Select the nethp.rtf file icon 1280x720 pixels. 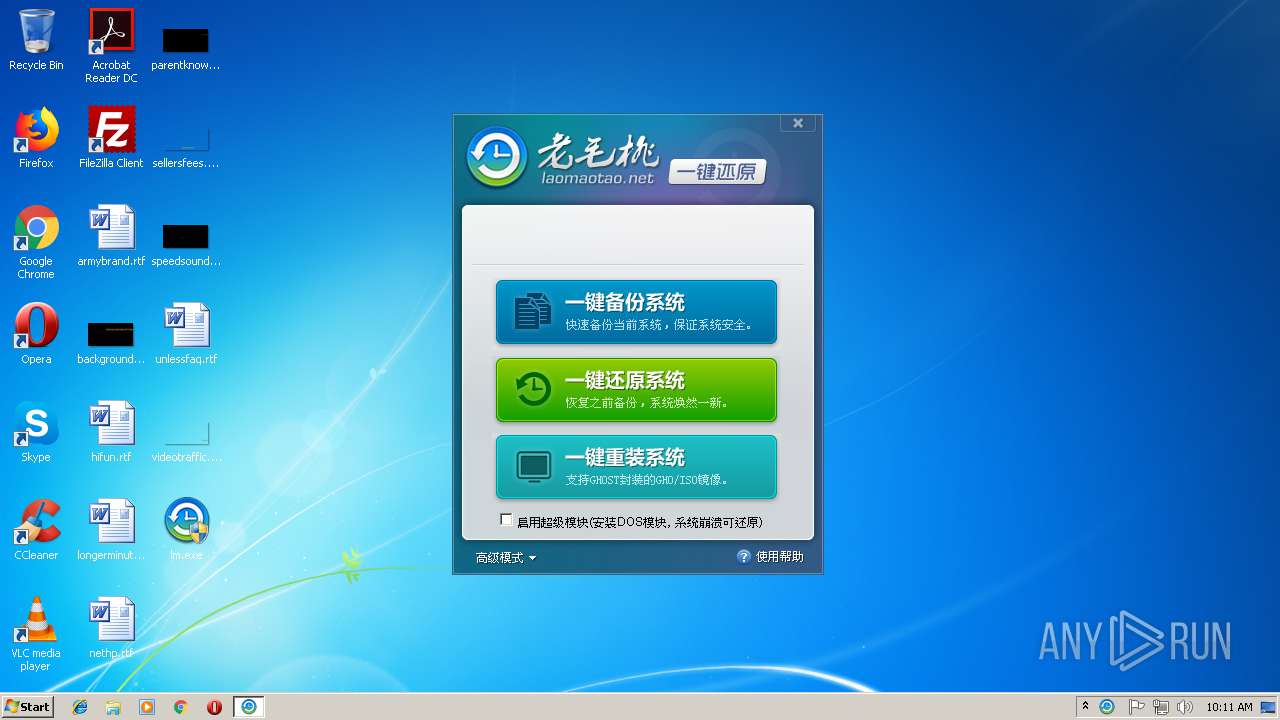(111, 627)
